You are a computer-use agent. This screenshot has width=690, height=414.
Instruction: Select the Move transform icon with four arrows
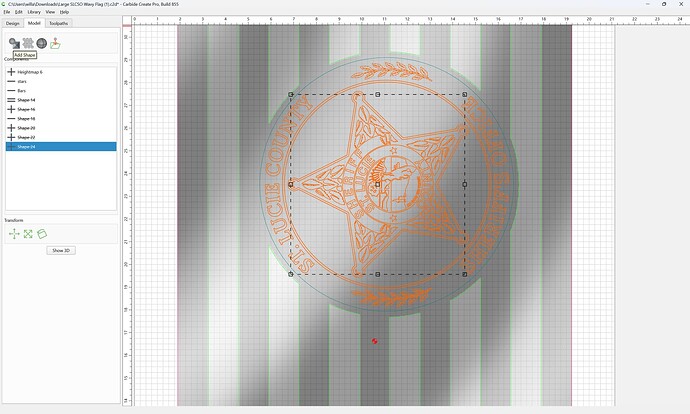click(14, 234)
